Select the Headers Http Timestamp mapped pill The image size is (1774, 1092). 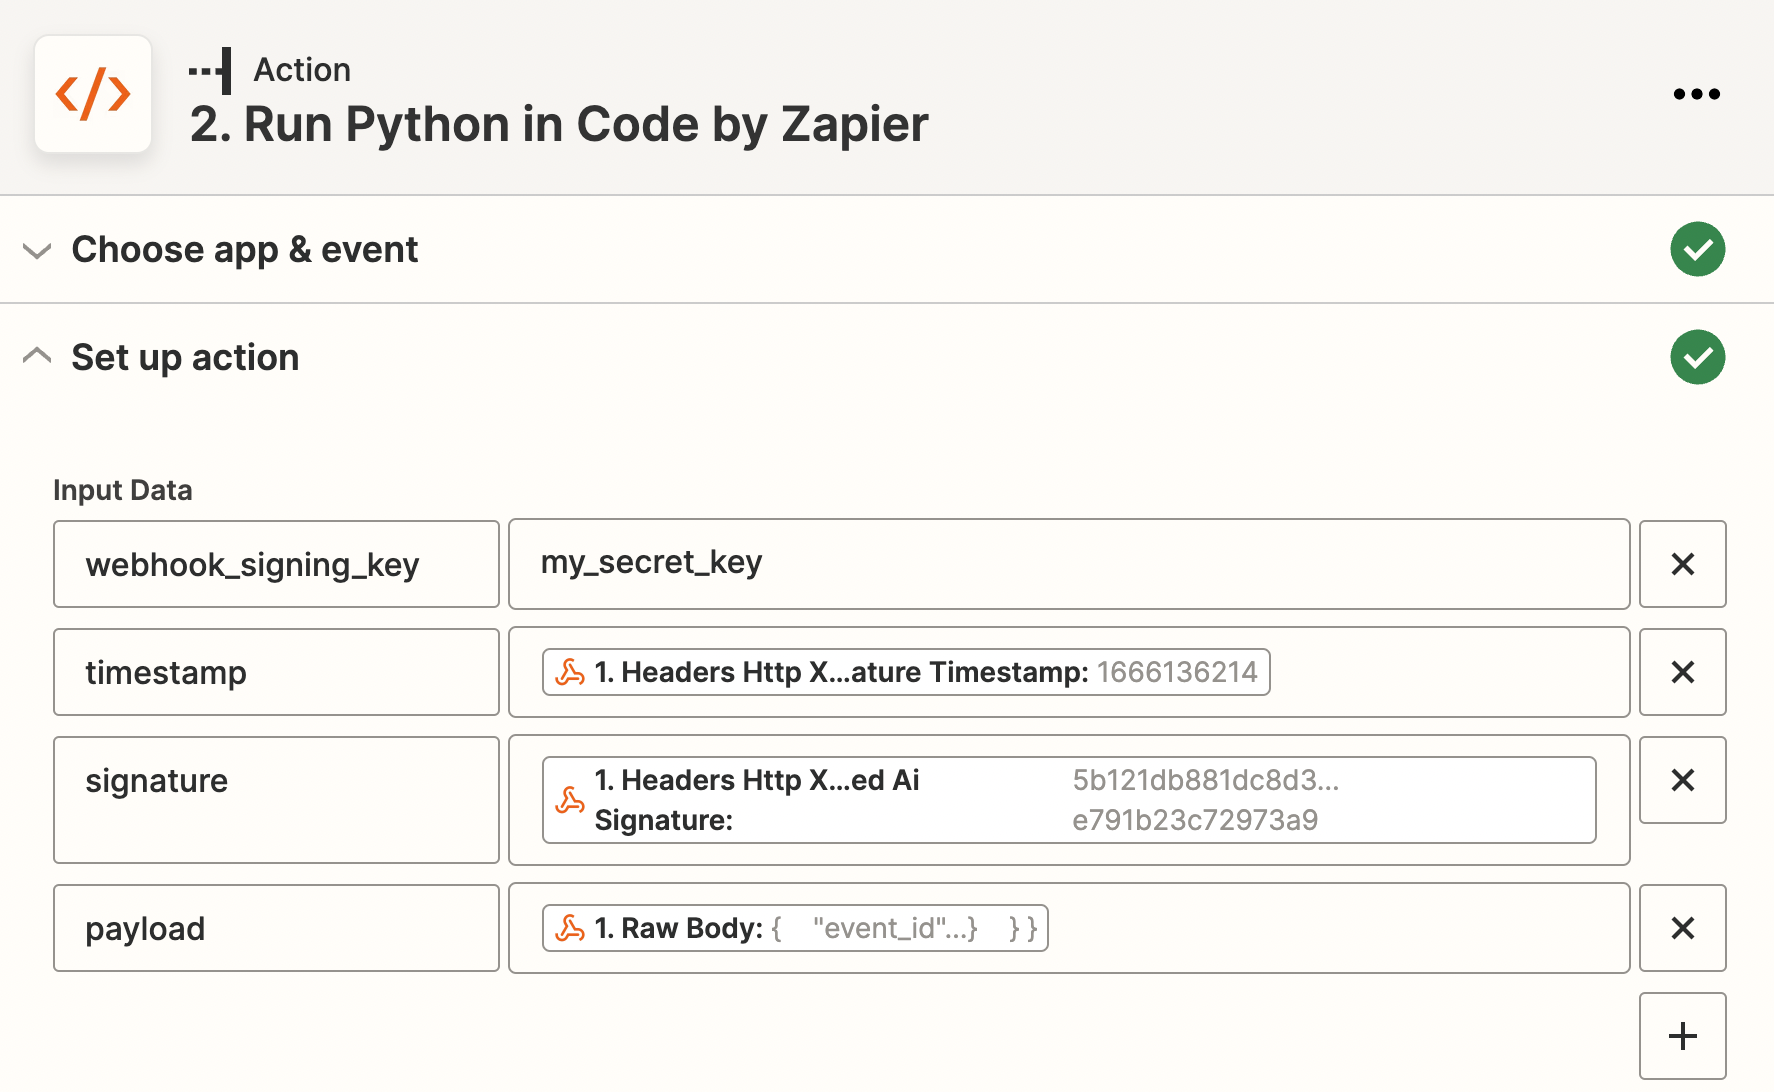click(x=906, y=672)
